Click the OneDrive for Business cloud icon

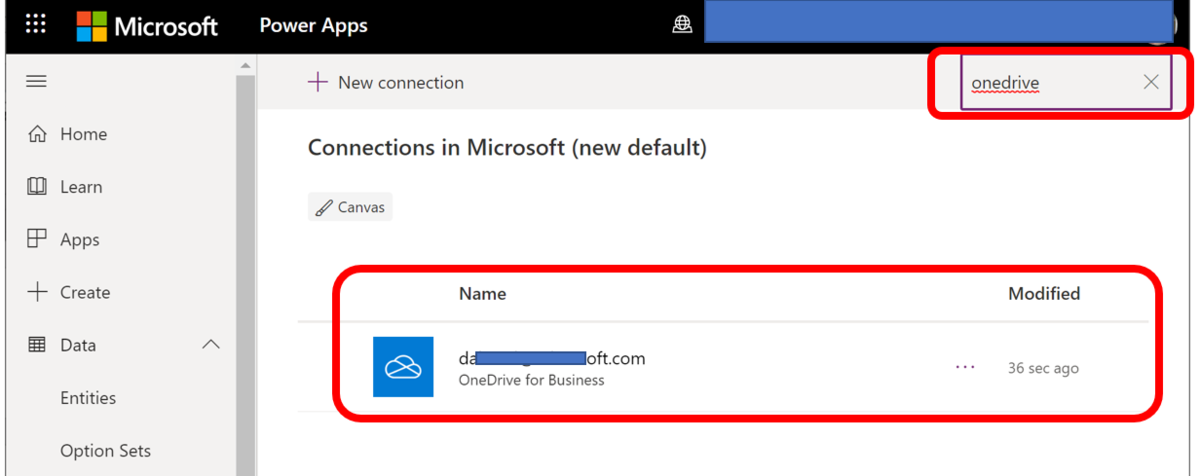[x=403, y=367]
